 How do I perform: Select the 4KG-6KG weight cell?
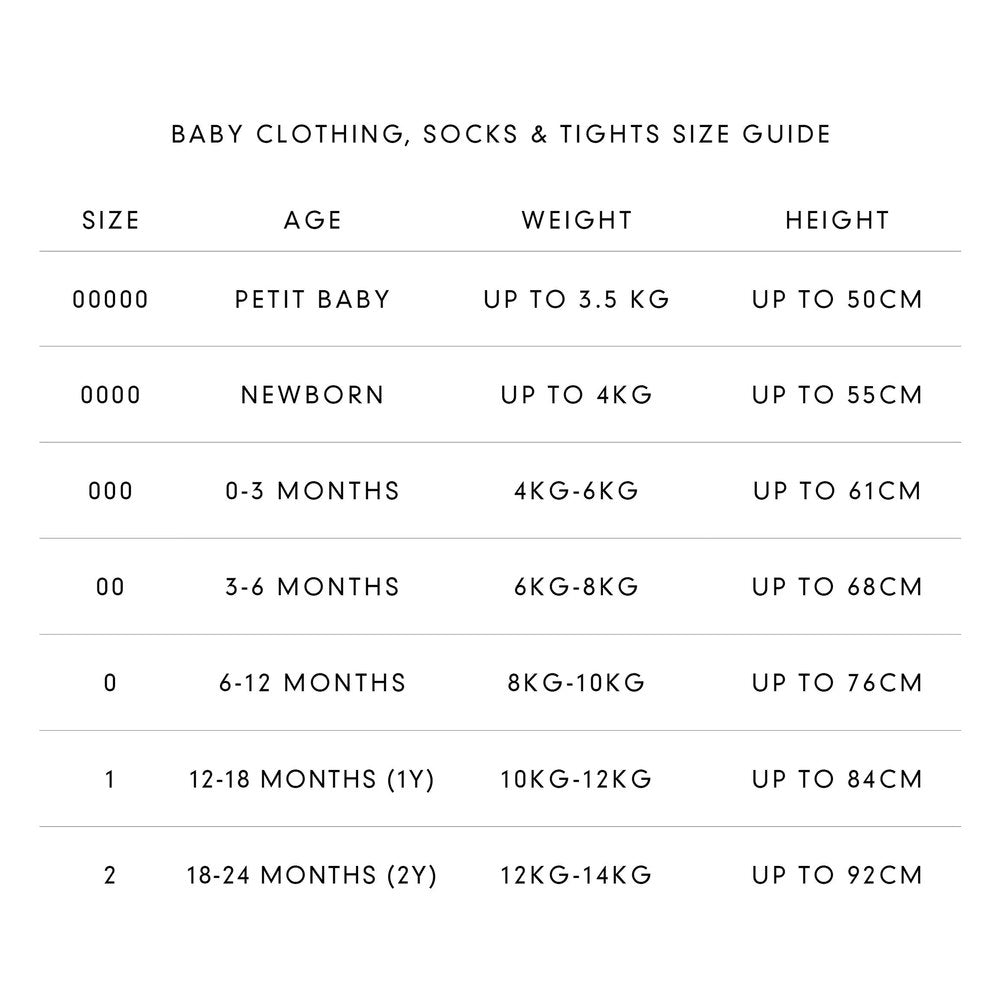577,491
